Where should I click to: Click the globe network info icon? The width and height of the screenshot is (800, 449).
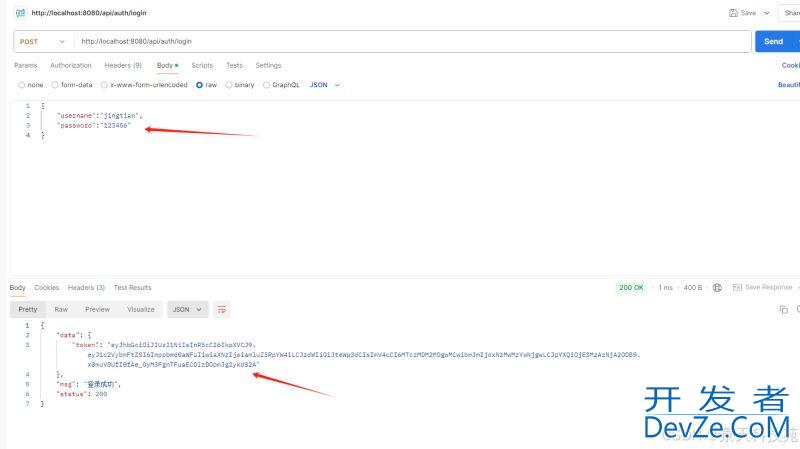[717, 288]
